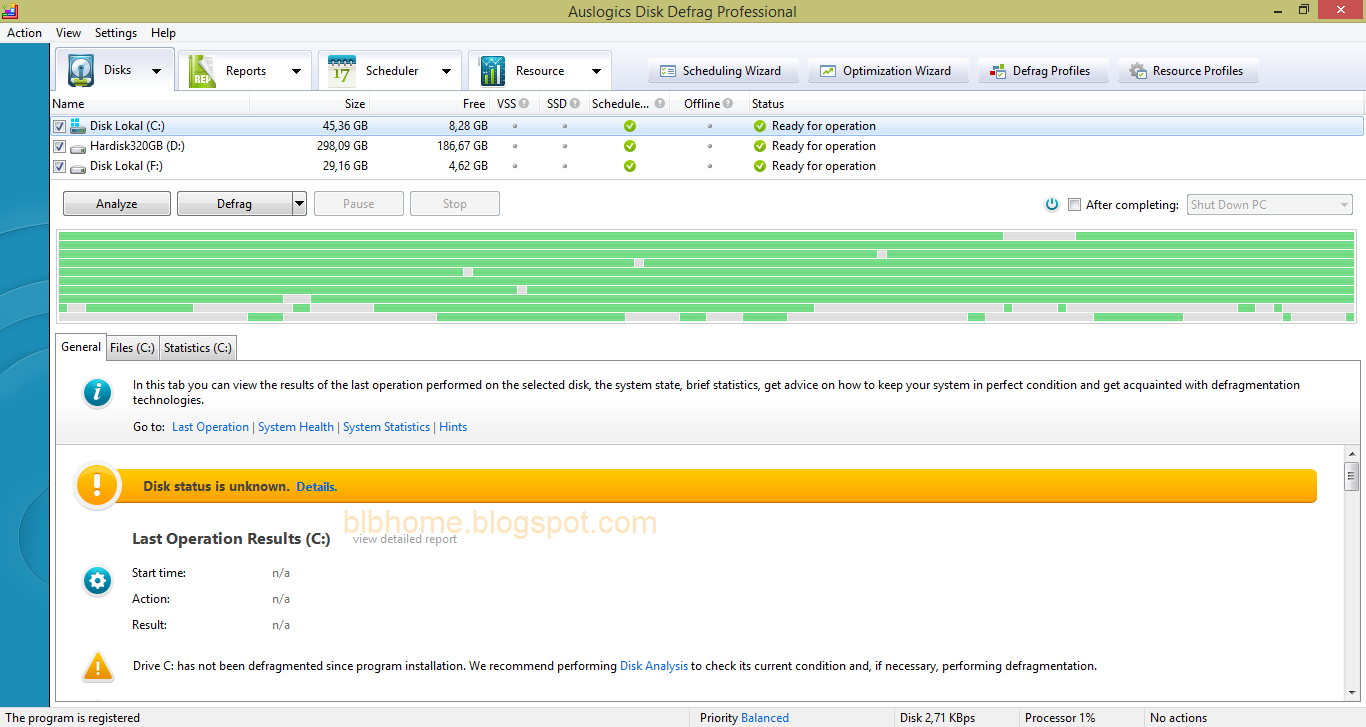The image size is (1366, 727).
Task: Switch to the Files (C:) tab
Action: click(x=132, y=348)
